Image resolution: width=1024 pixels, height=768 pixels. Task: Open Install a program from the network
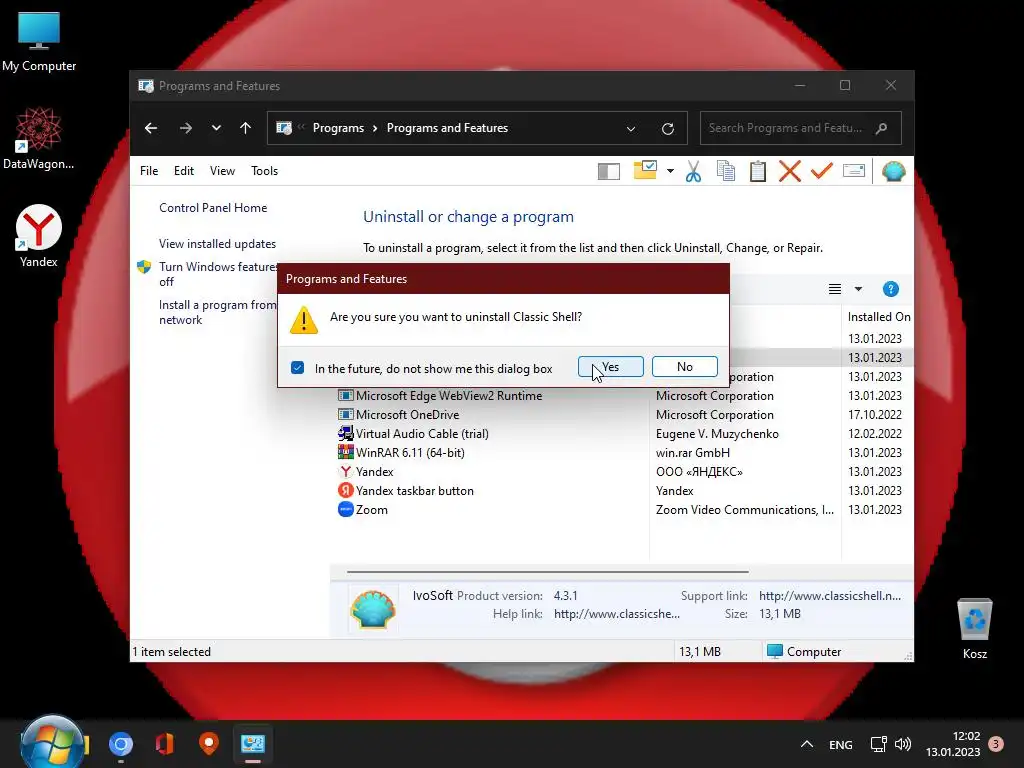click(x=217, y=312)
